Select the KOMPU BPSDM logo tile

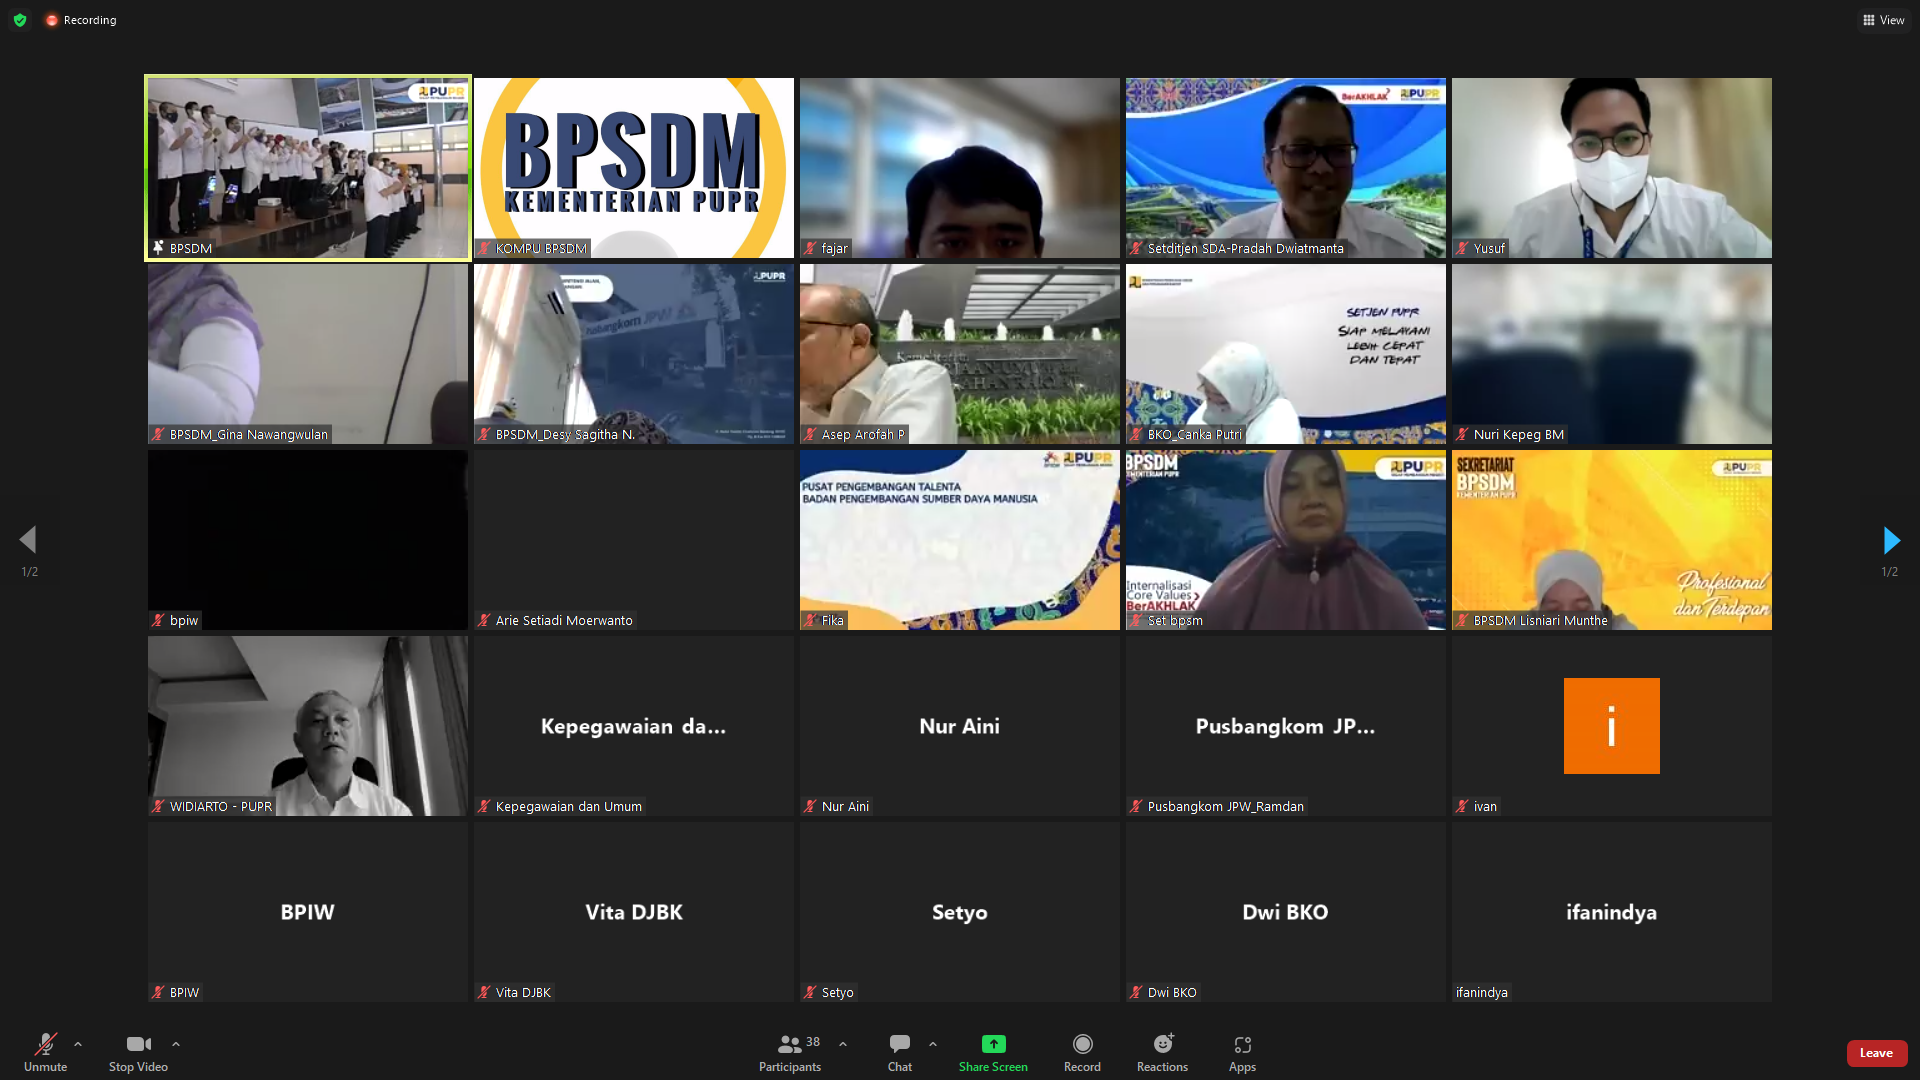[634, 168]
